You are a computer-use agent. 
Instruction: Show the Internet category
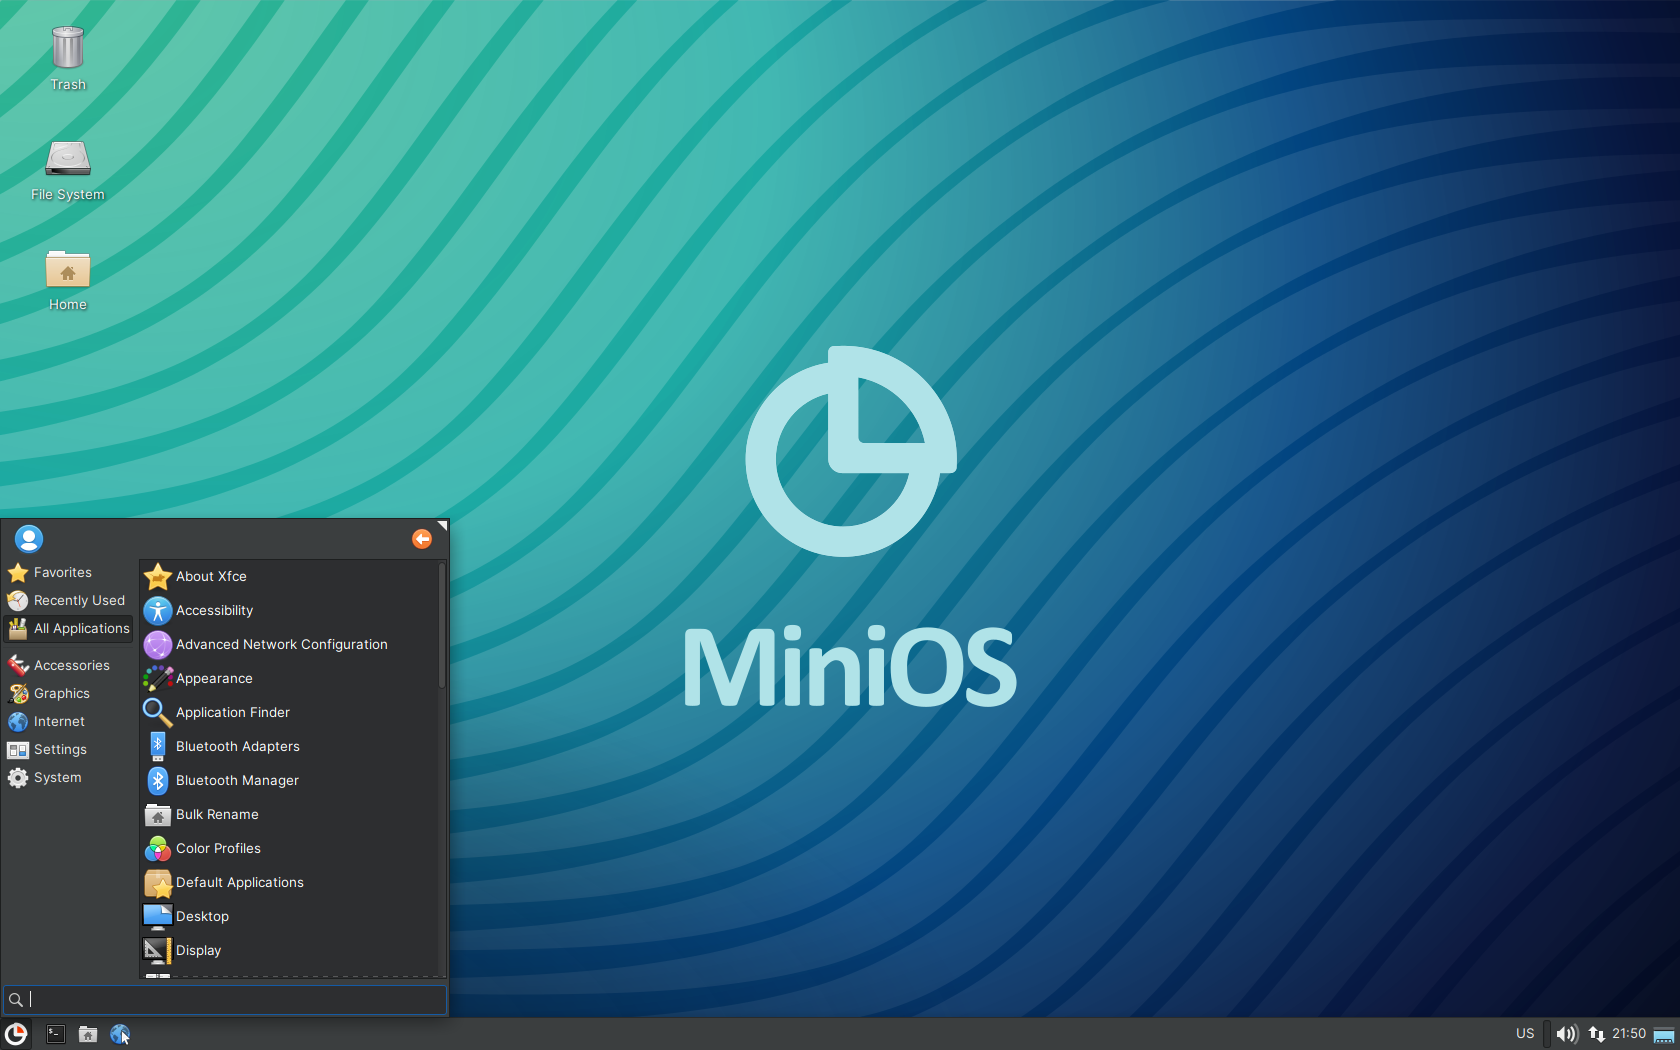click(x=68, y=721)
